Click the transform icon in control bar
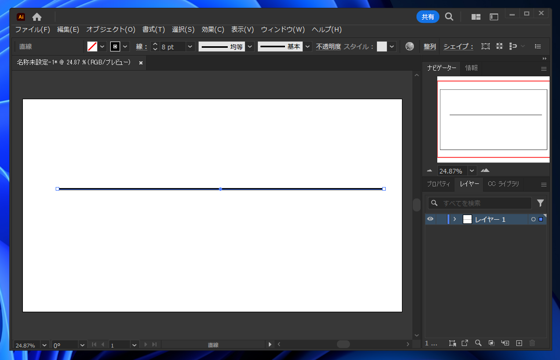Viewport: 560px width, 360px height. pyautogui.click(x=485, y=46)
